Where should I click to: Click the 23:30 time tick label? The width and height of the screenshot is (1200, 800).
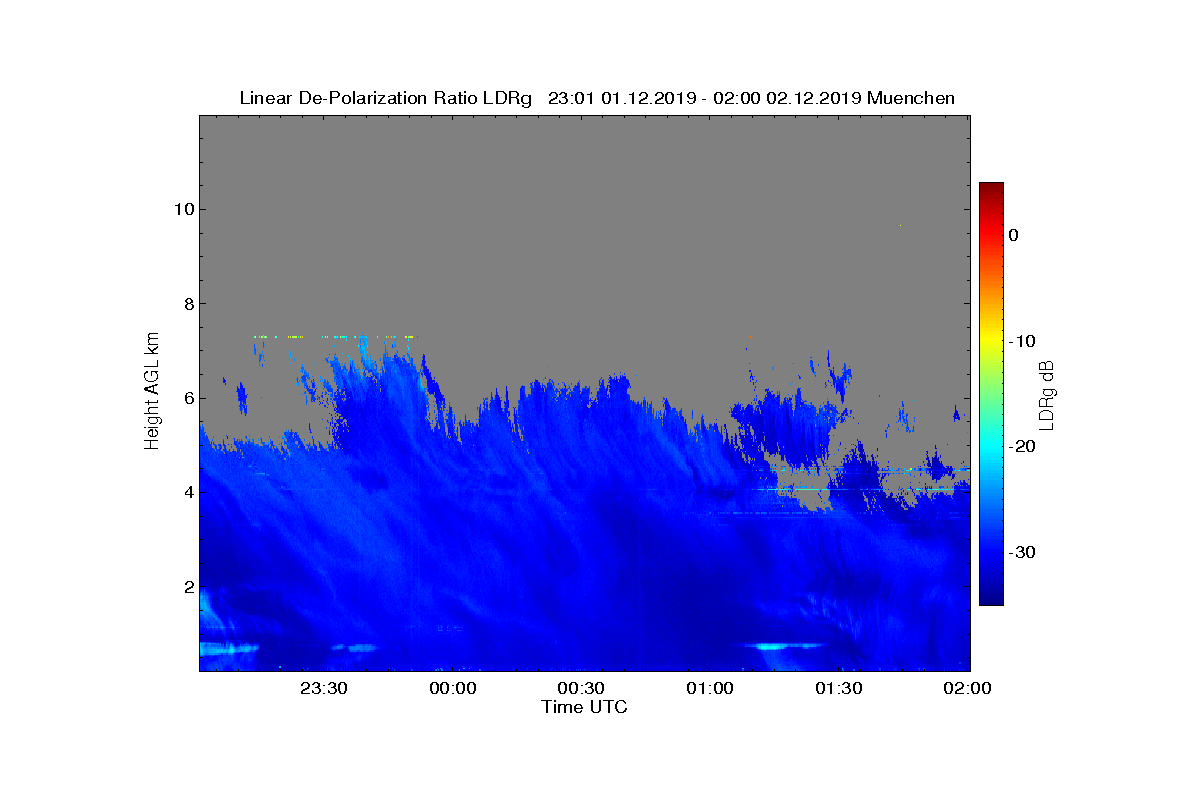(x=323, y=688)
